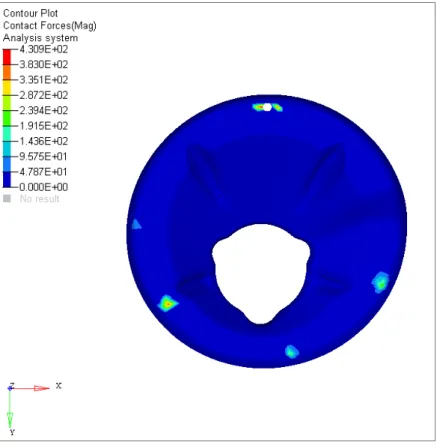
Task: Pick the bottom contact hotspot on disc
Action: (292, 352)
